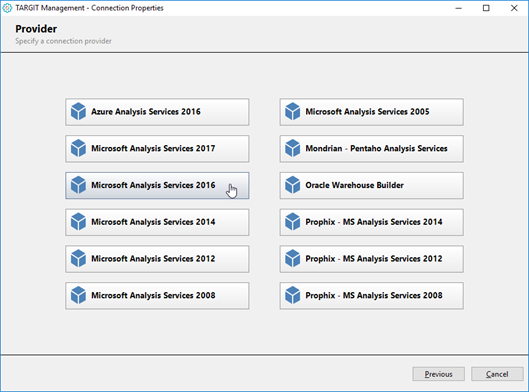Minimize the Connection Properties window
This screenshot has width=529, height=392.
[x=458, y=8]
